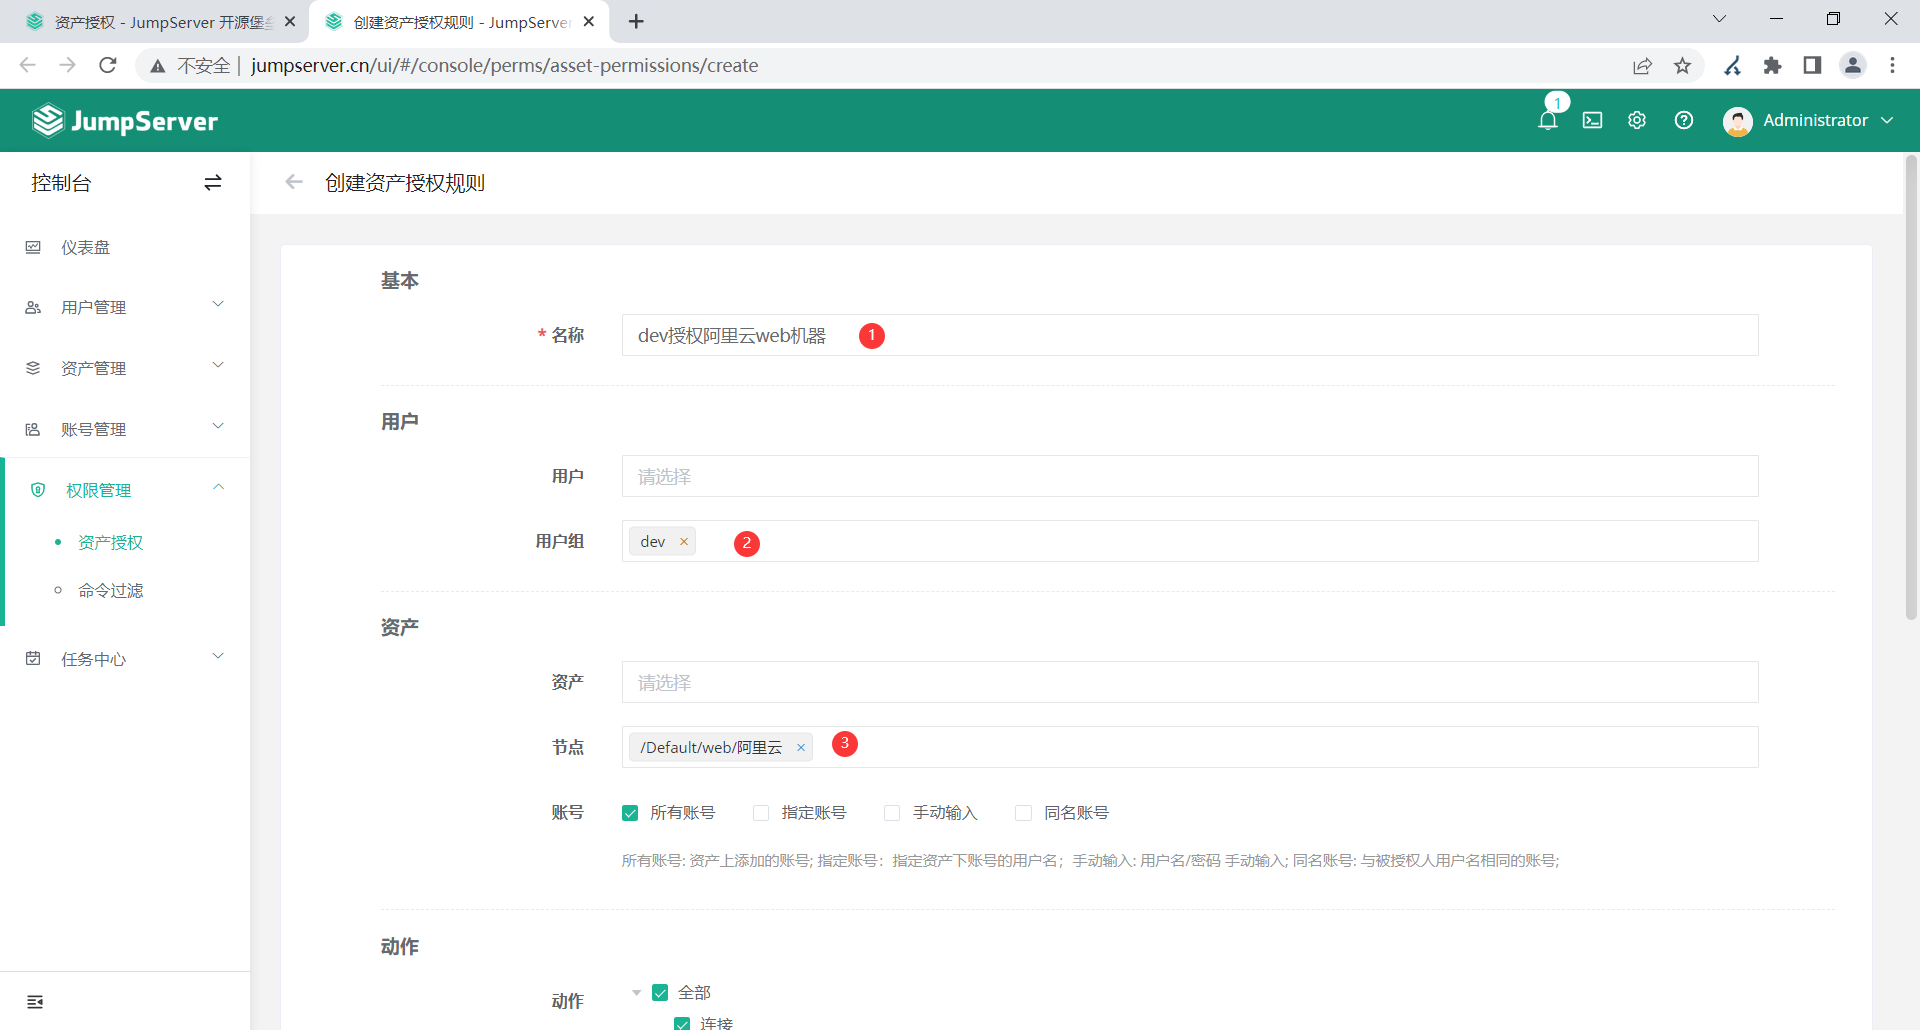Open the 命令过滤 submenu item

point(110,591)
